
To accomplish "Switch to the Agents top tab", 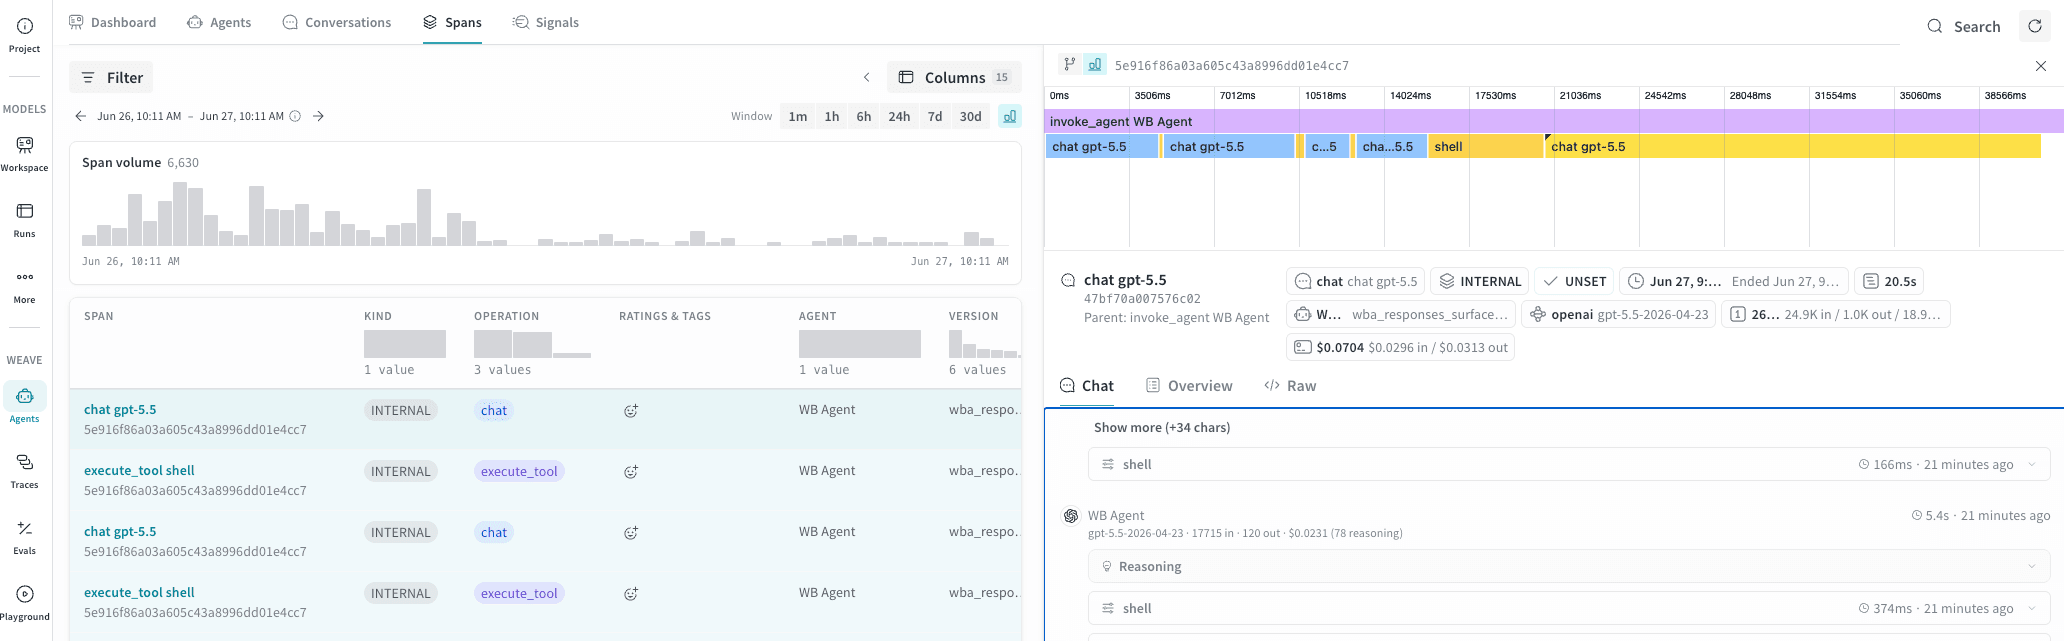I will [219, 22].
